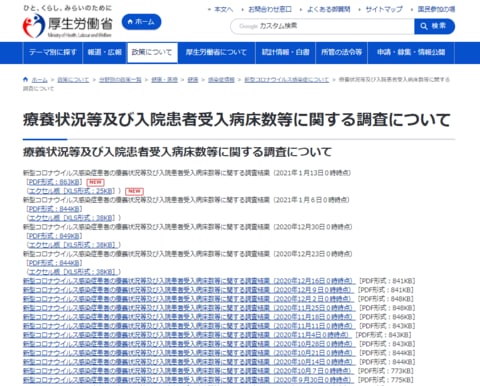Open the 所管の法令等 menu
The width and height of the screenshot is (480, 386).
[x=341, y=52]
